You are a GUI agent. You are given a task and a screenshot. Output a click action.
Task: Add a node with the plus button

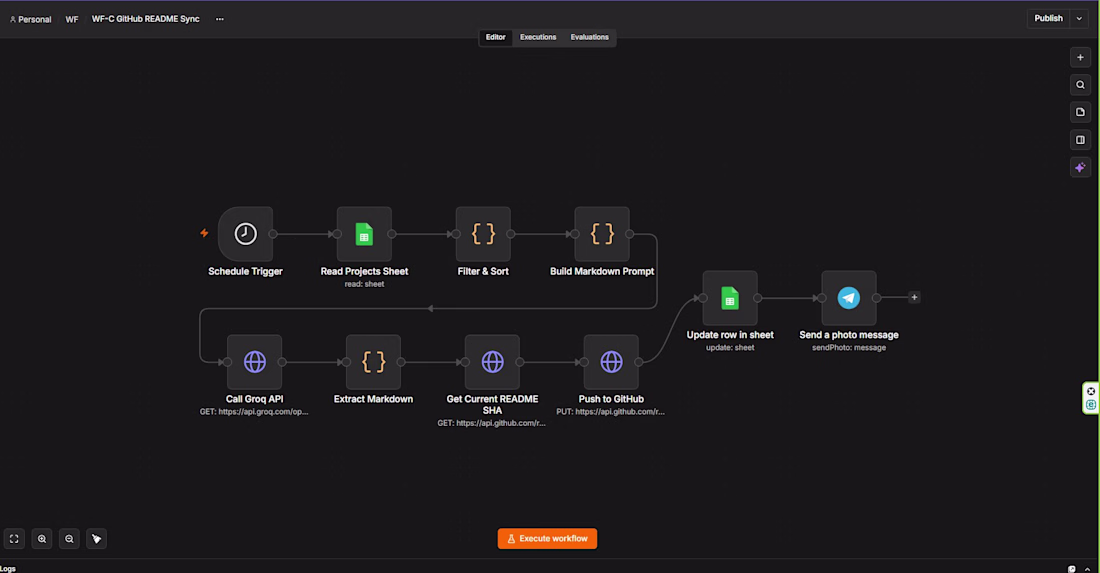[x=1080, y=58]
